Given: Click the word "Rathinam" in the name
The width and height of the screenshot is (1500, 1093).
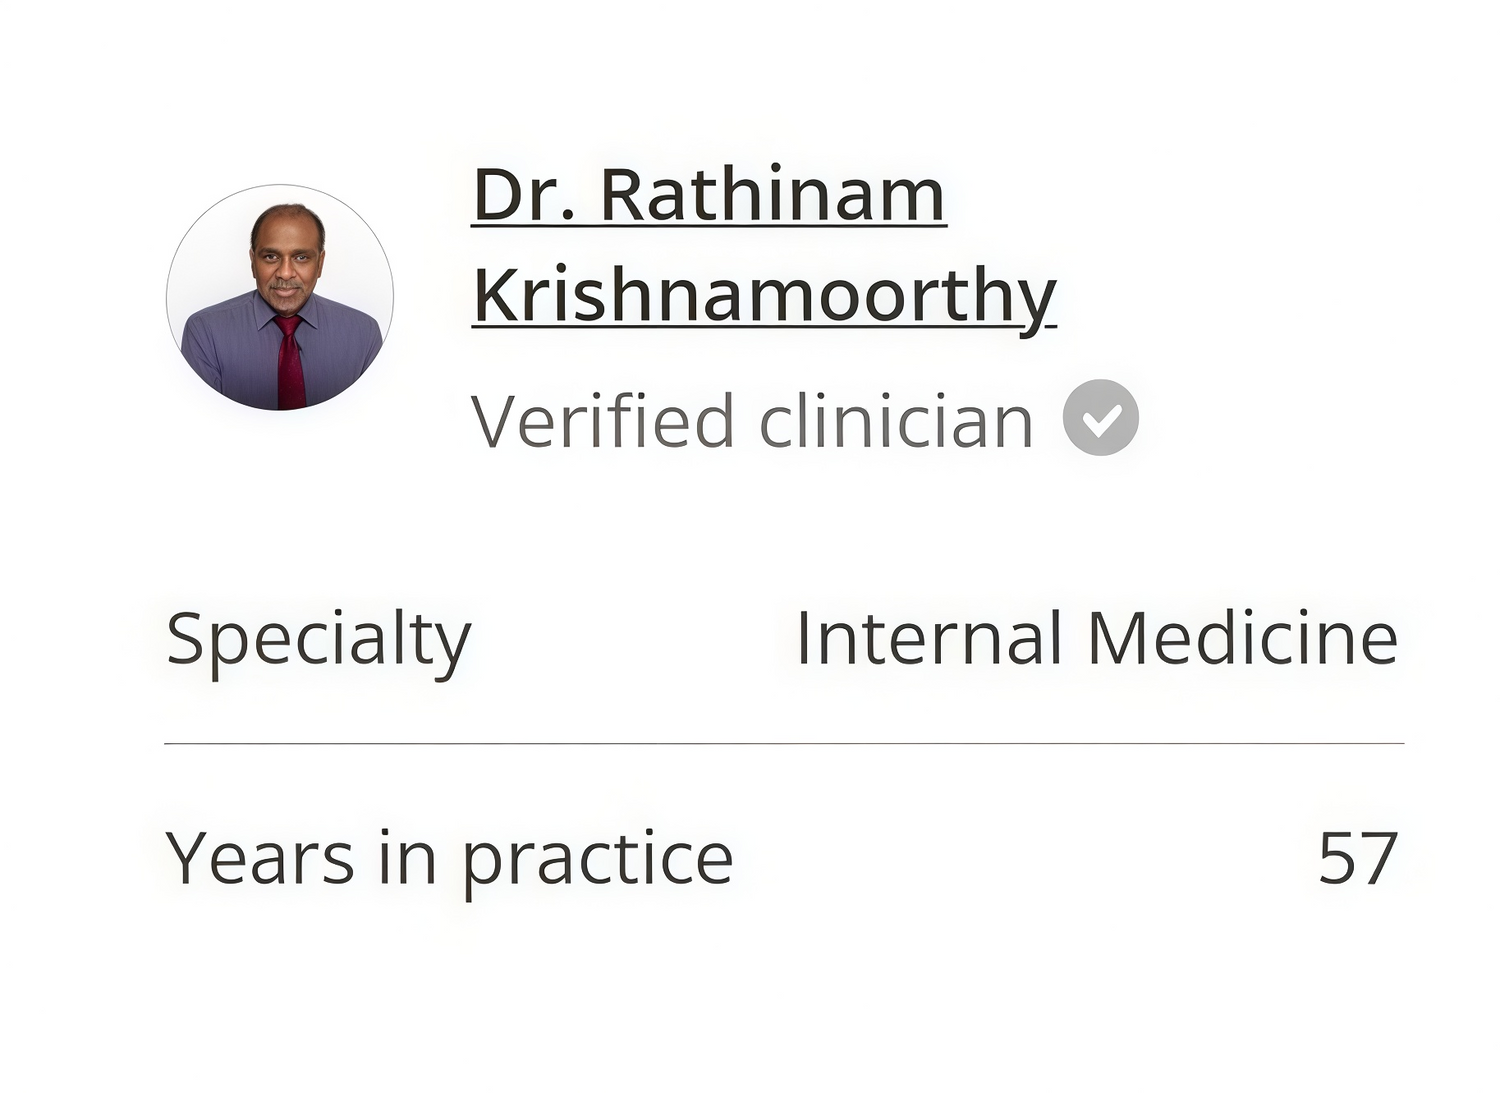Looking at the screenshot, I should [x=772, y=195].
